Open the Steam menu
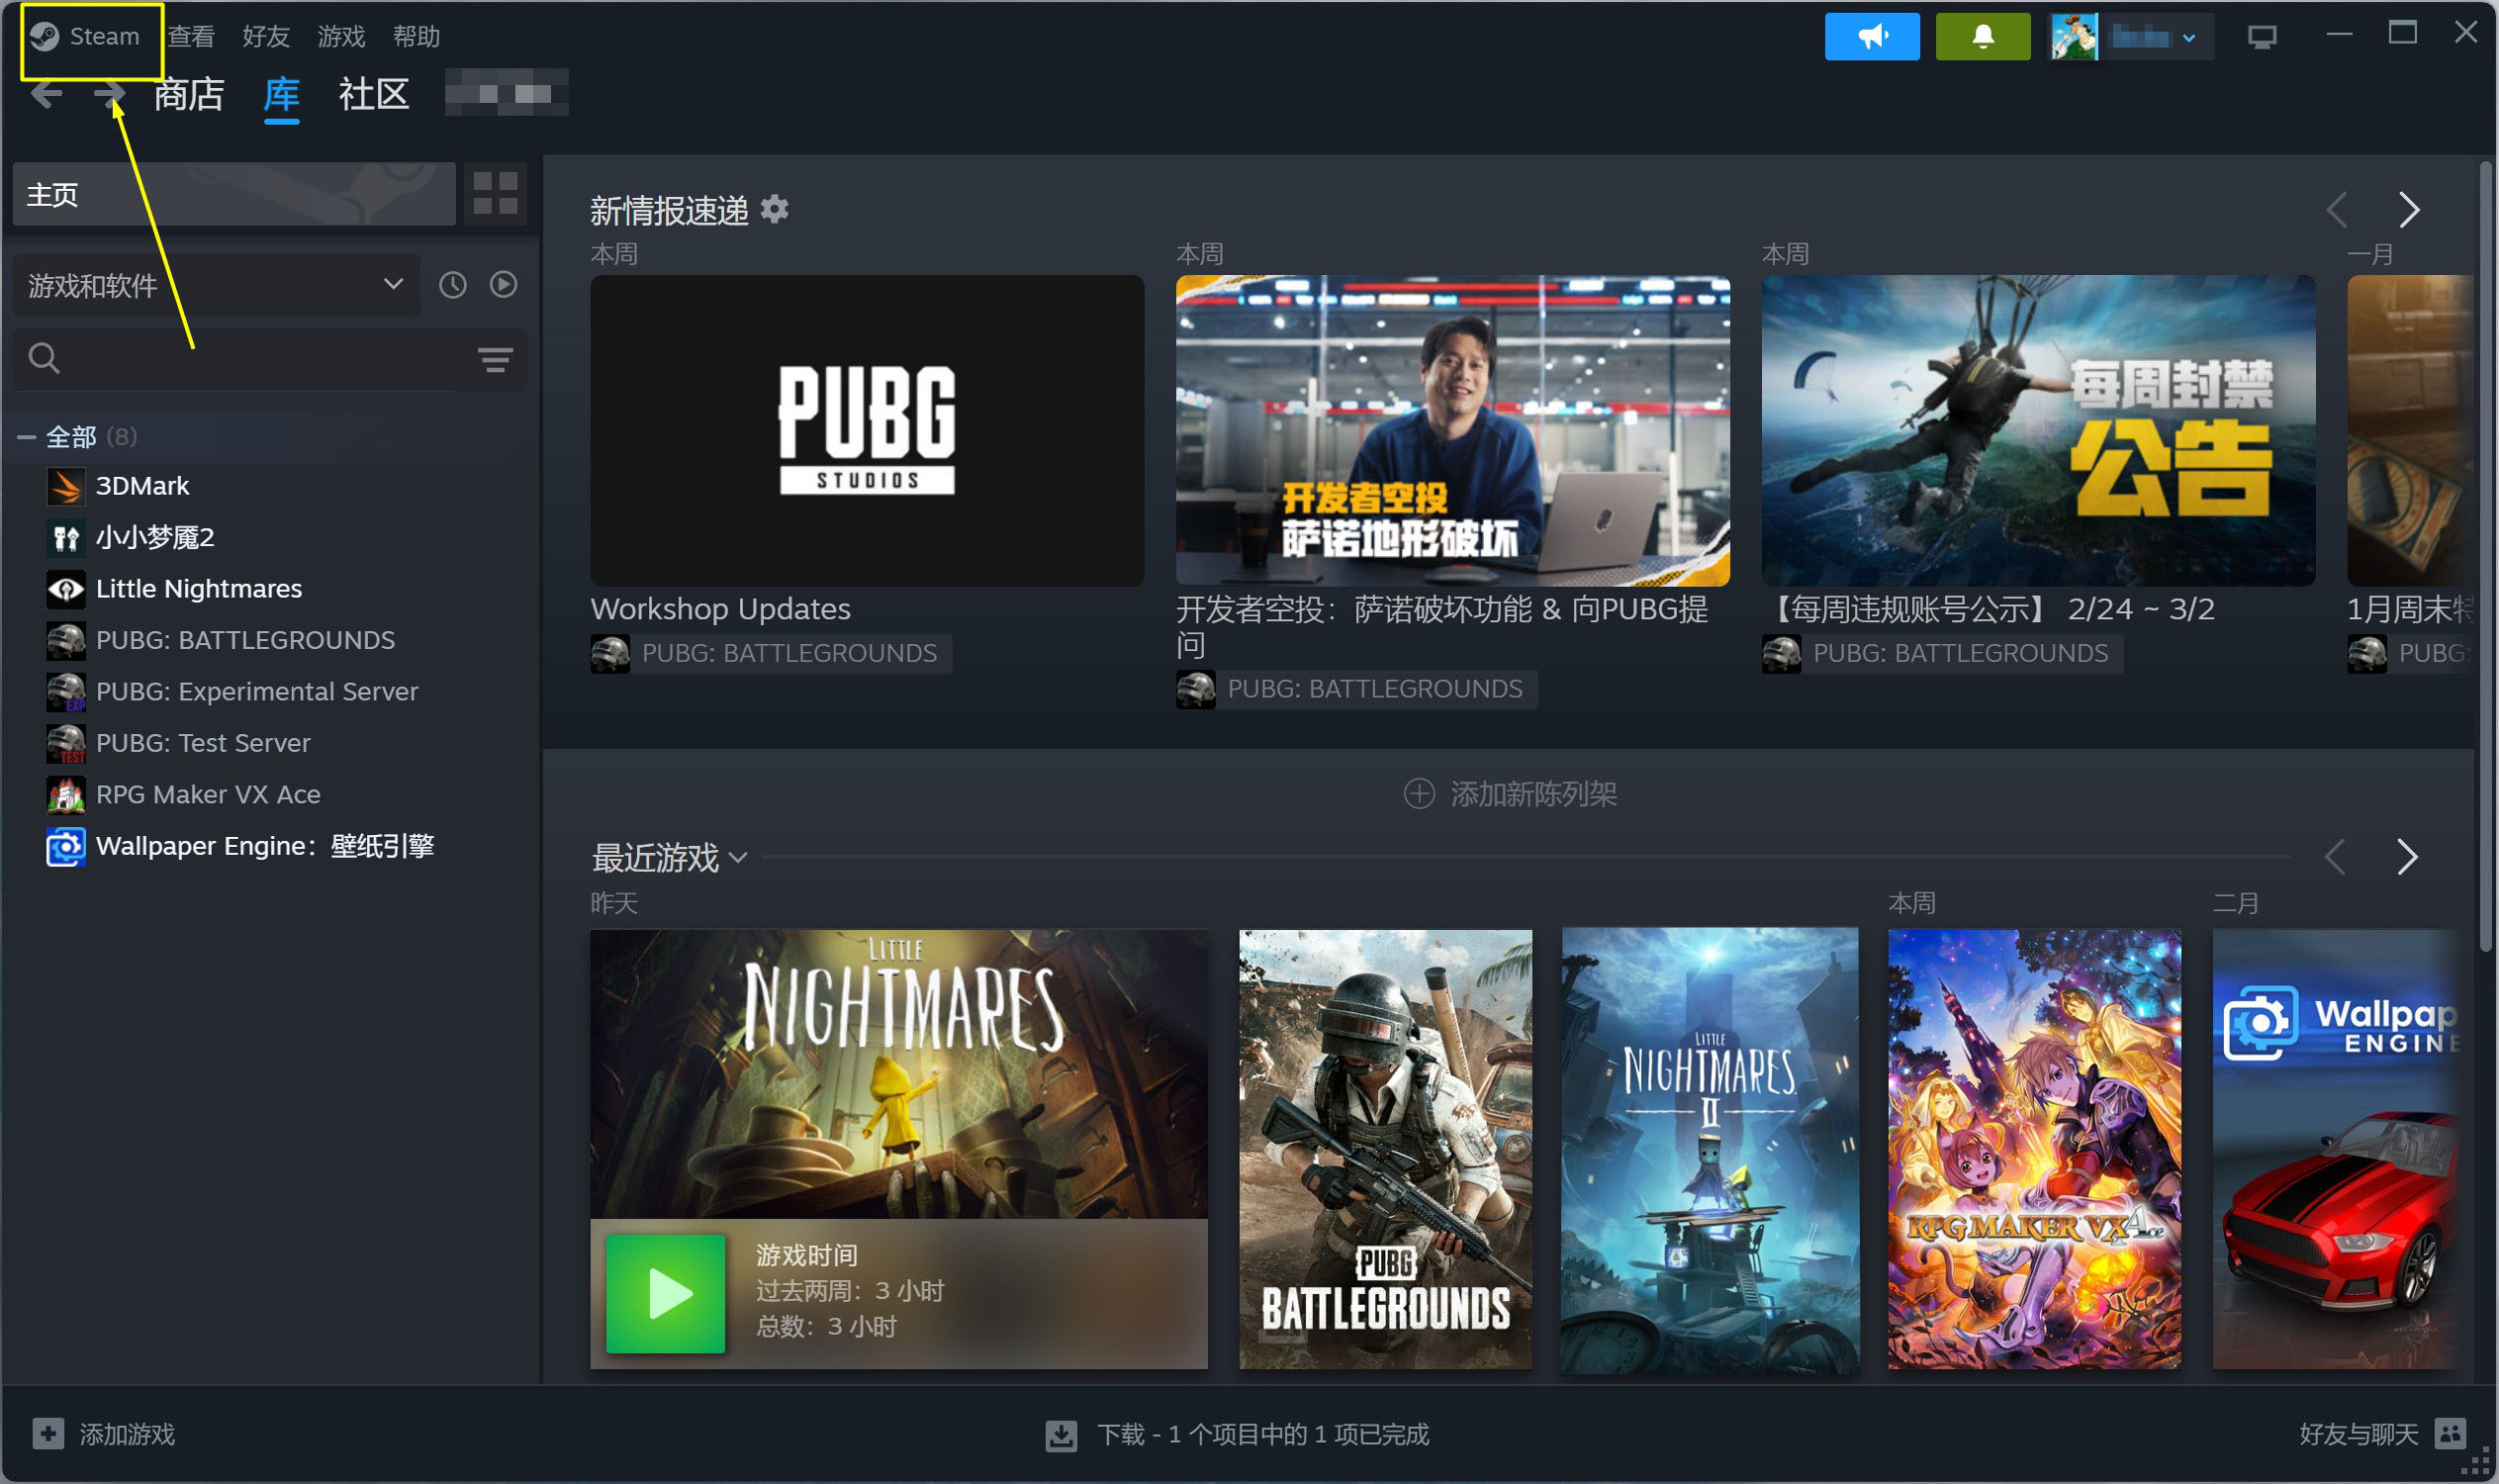This screenshot has height=1484, width=2499. point(85,36)
